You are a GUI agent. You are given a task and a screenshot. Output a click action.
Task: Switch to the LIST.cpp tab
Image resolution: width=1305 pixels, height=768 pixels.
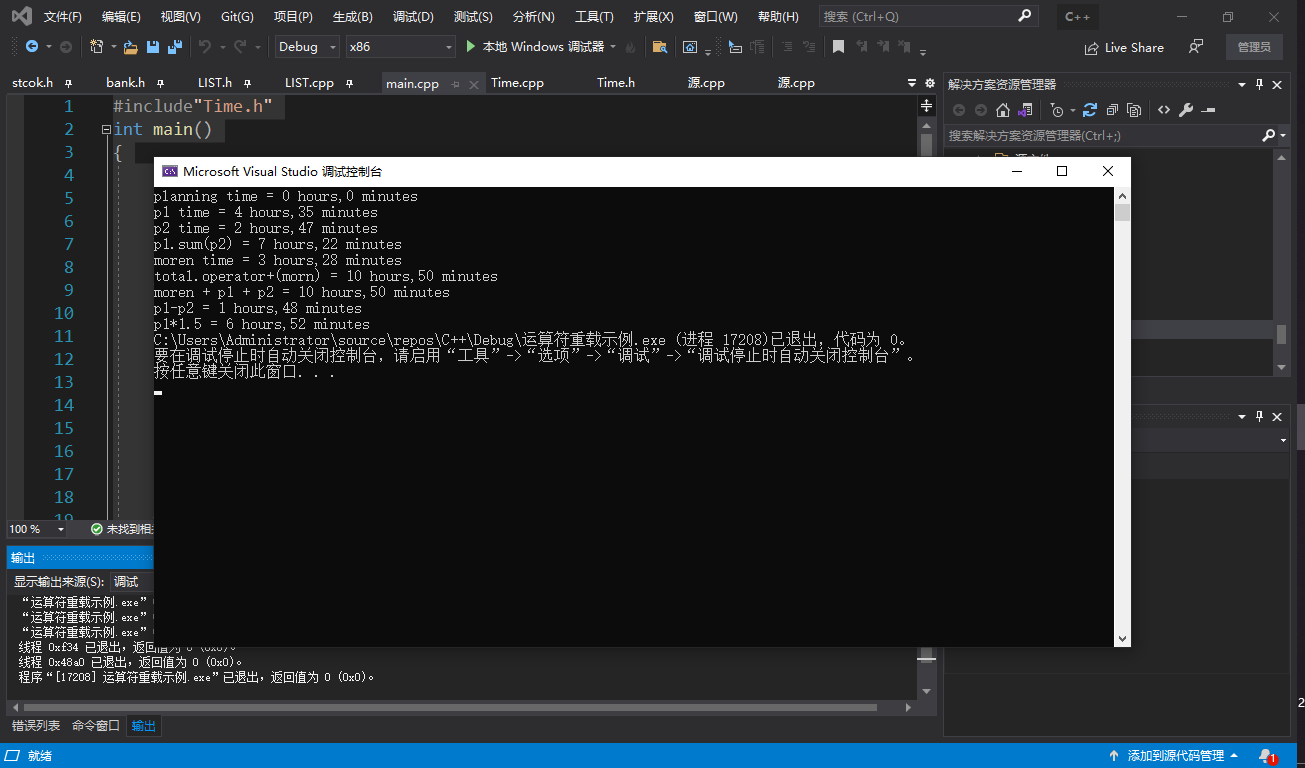coord(309,83)
